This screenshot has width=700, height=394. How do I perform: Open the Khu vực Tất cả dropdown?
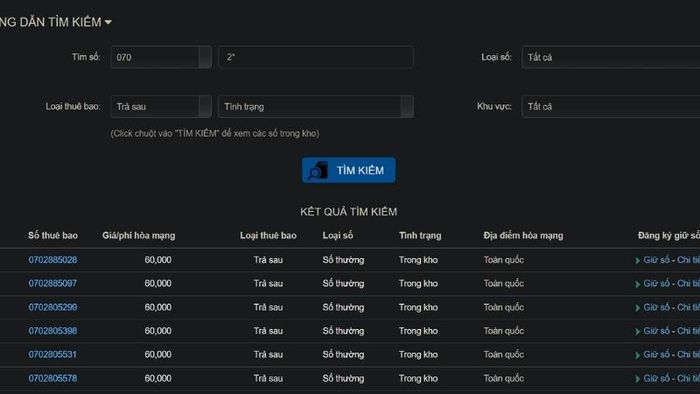coord(611,106)
